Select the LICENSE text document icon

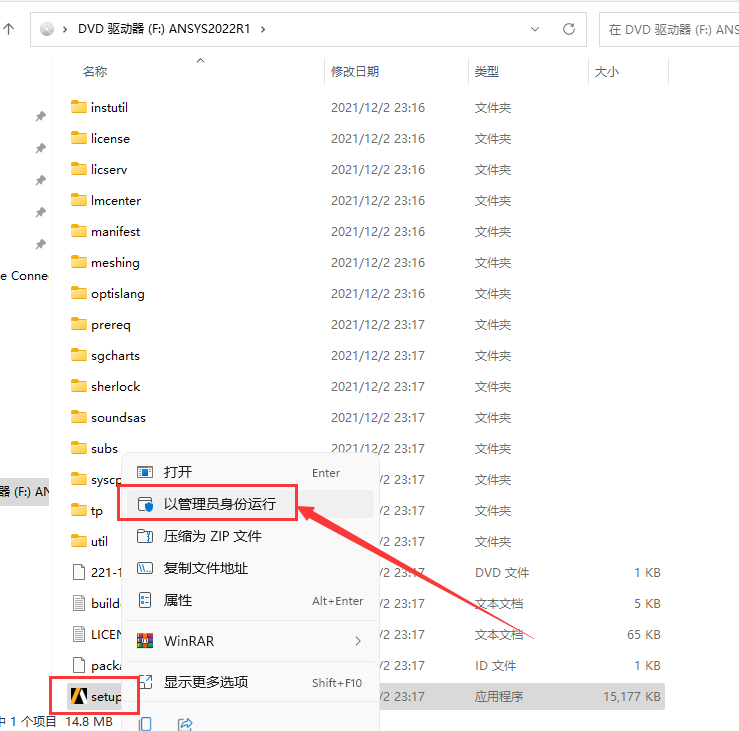pyautogui.click(x=79, y=634)
